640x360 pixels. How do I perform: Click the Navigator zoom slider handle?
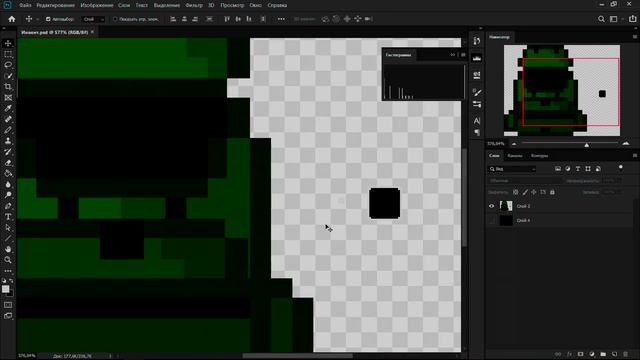click(587, 145)
